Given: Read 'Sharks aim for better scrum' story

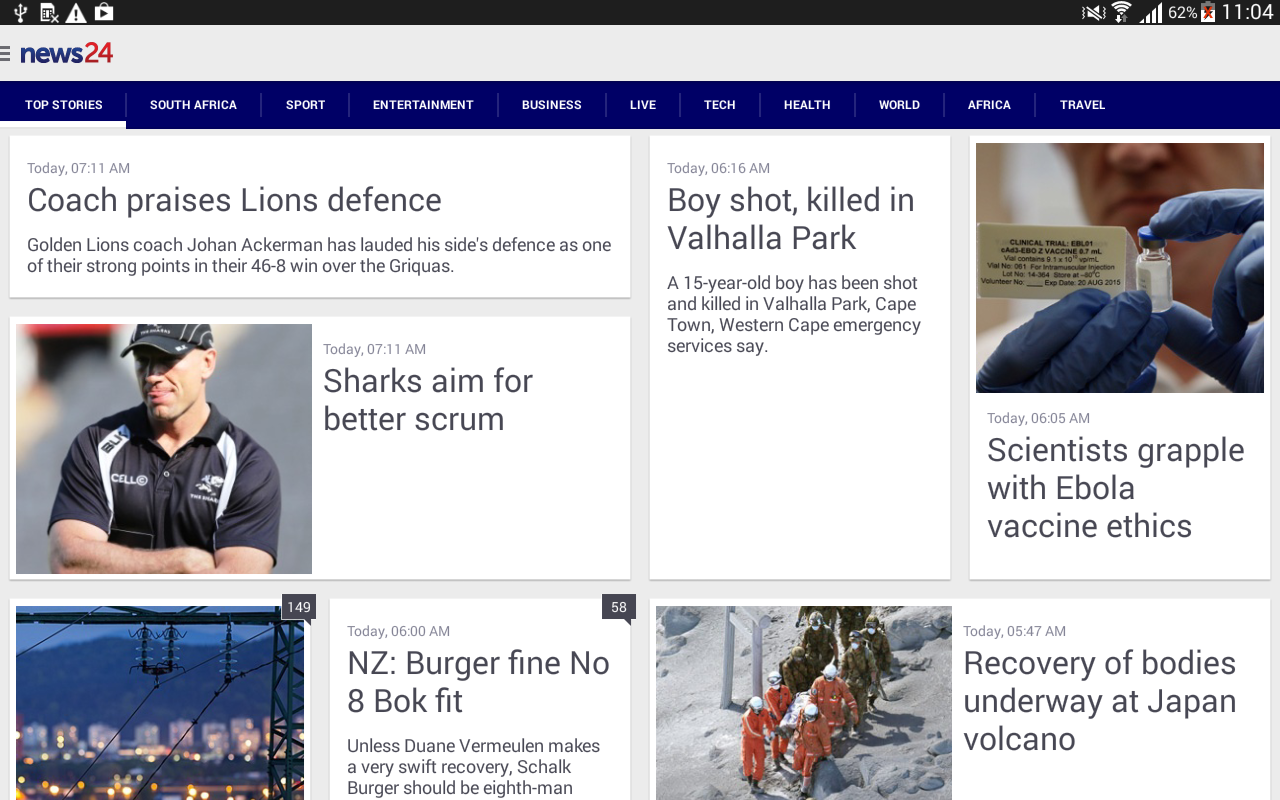Looking at the screenshot, I should 428,400.
